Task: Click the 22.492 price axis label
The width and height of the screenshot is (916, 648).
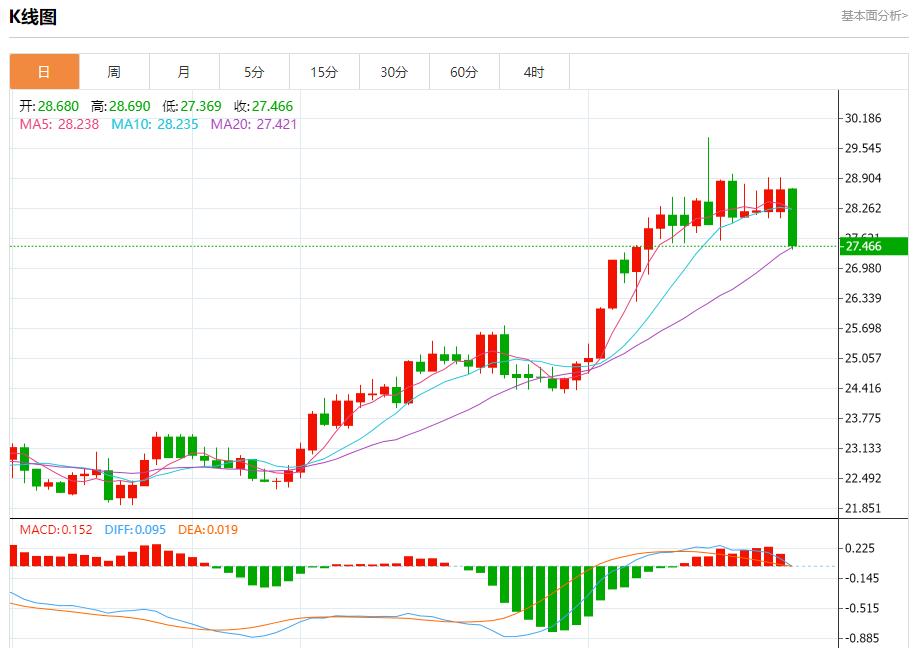Action: tap(863, 479)
